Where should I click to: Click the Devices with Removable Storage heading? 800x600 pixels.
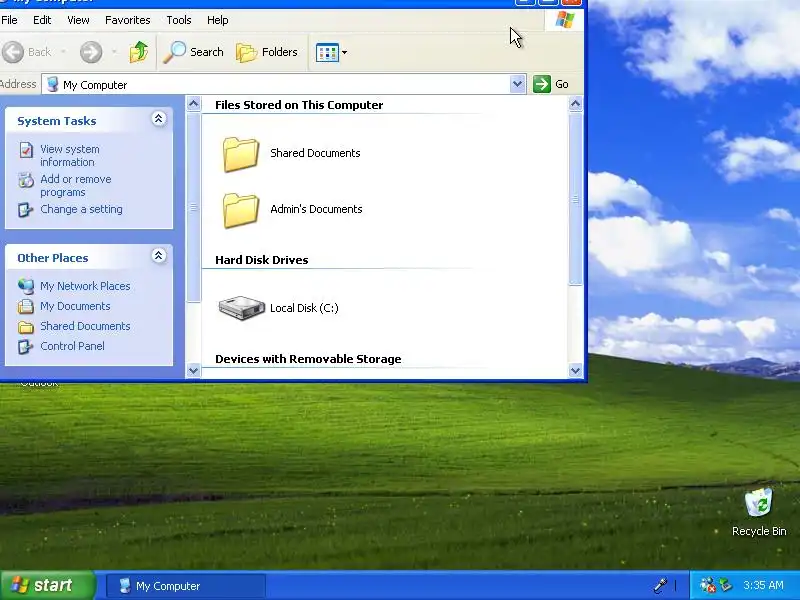click(308, 359)
